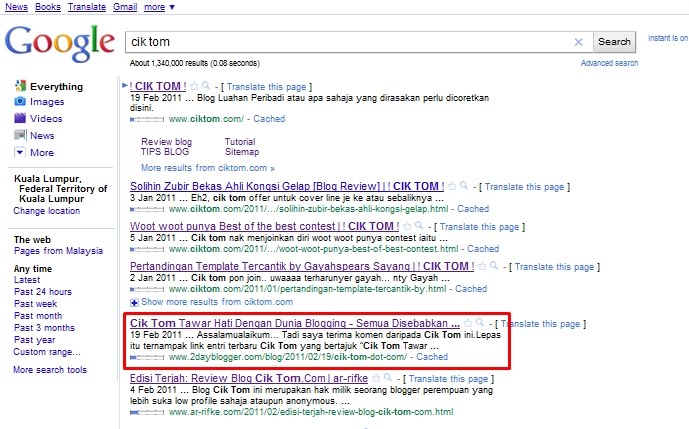The image size is (689, 429).
Task: Open Pertandingan Template Tercantik by Gayahspears result
Action: [x=302, y=266]
